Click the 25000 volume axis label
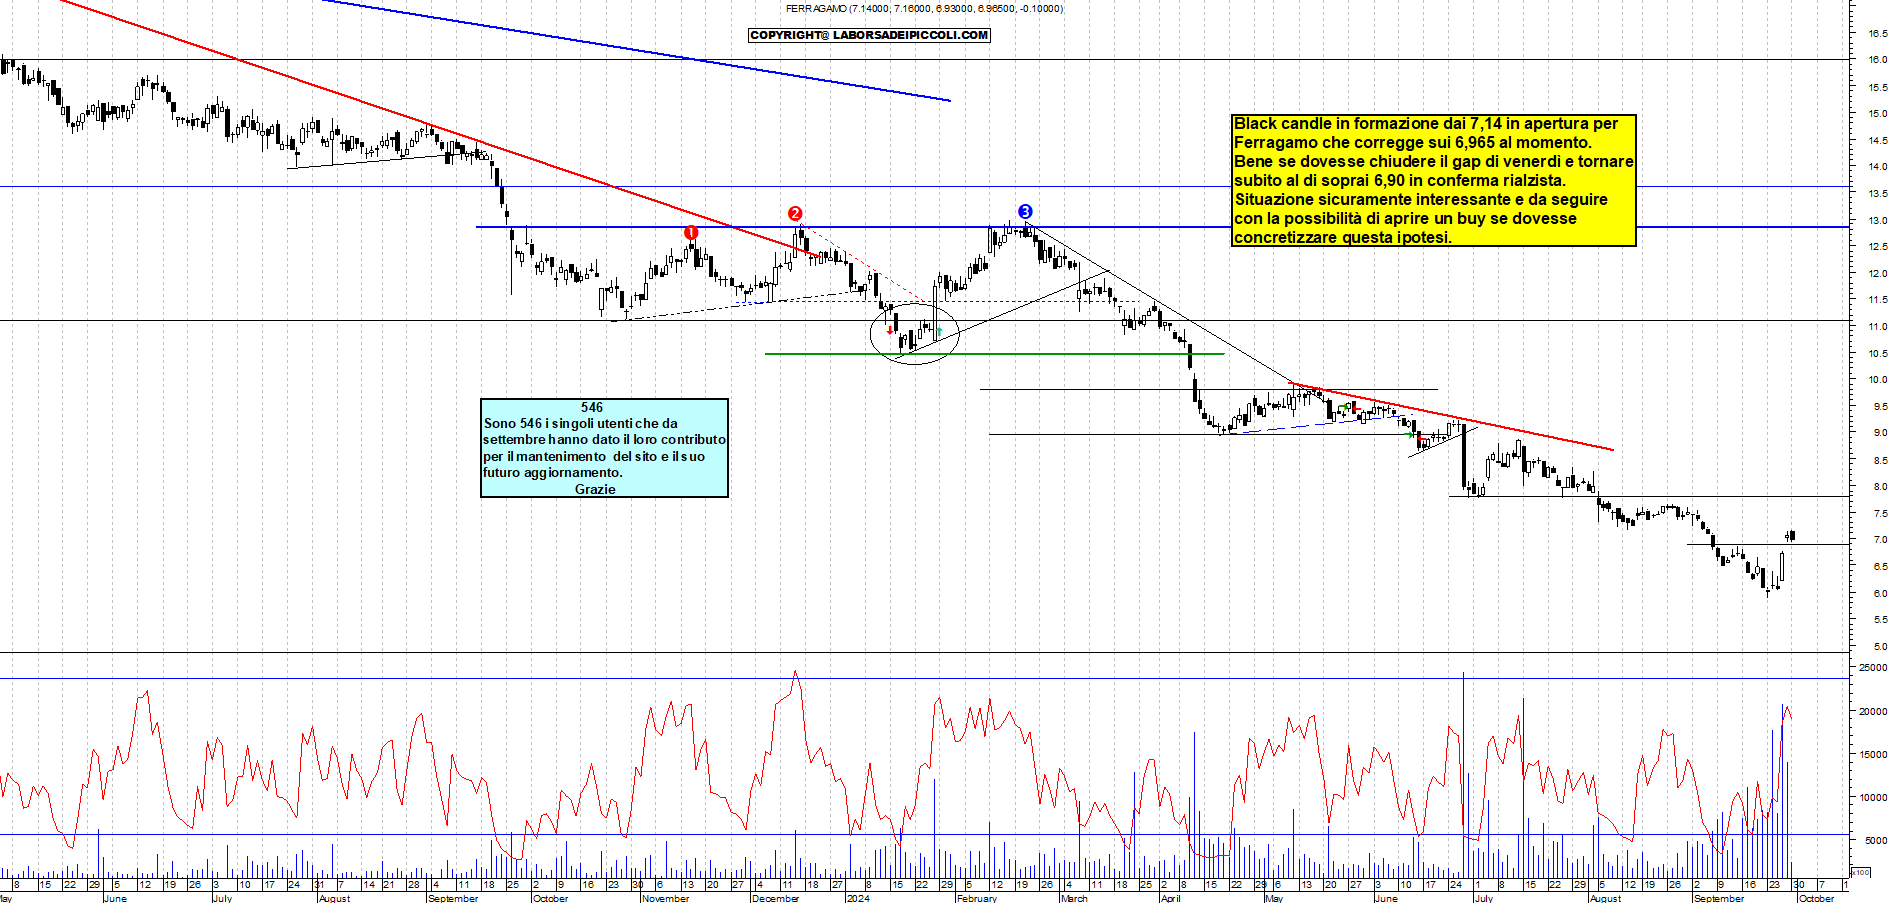 coord(1873,667)
